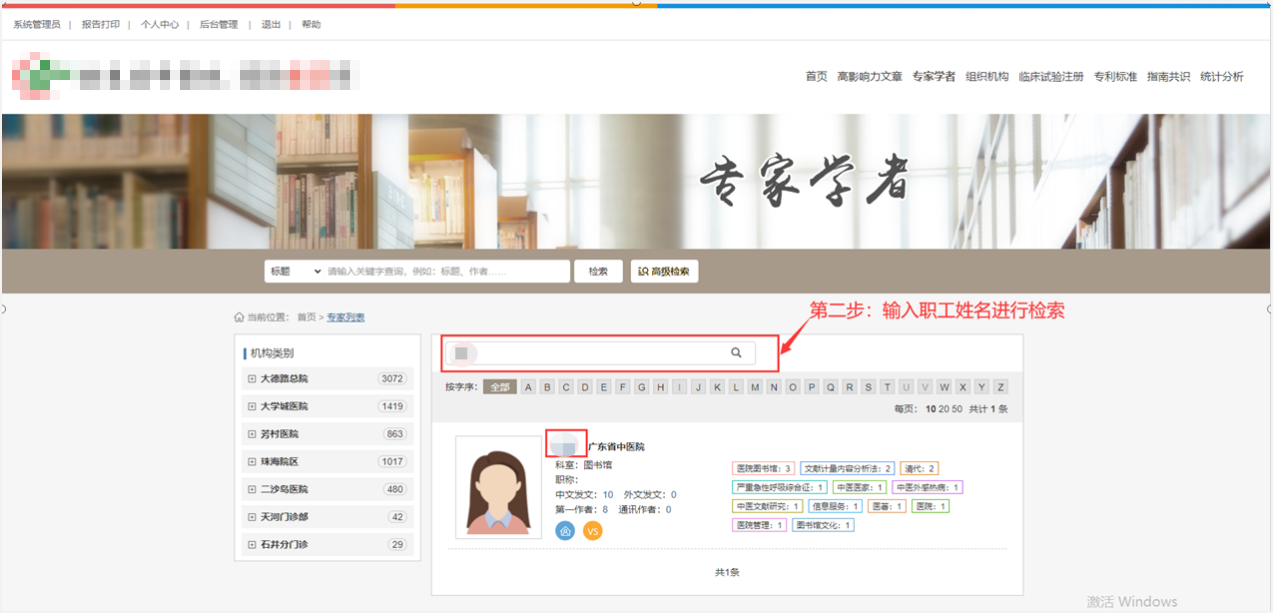Expand the 大学城医院 category
The image size is (1274, 614).
252,407
